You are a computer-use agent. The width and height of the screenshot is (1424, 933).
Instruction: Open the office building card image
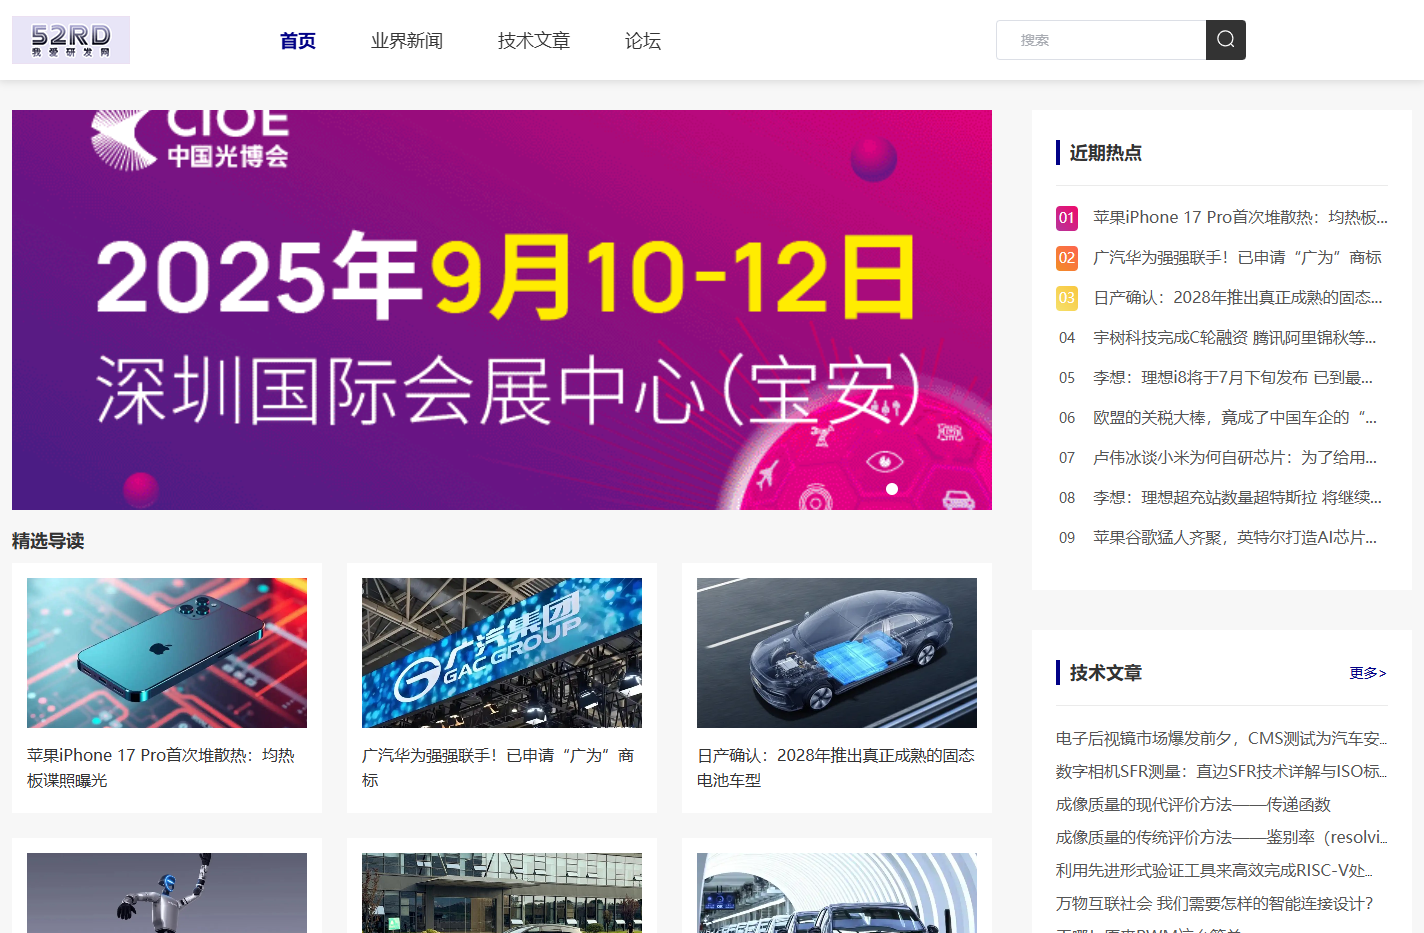[502, 893]
